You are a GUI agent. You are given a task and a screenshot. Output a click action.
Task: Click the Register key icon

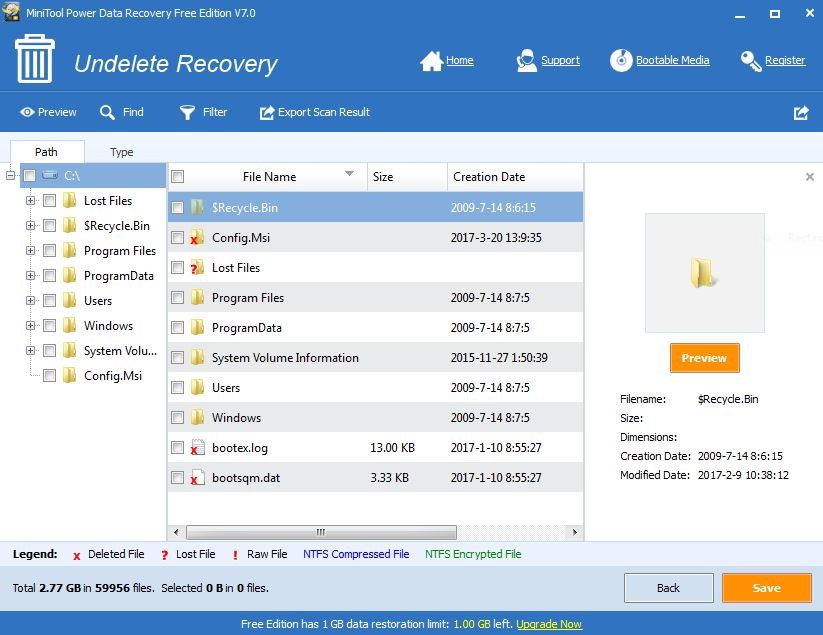[751, 61]
